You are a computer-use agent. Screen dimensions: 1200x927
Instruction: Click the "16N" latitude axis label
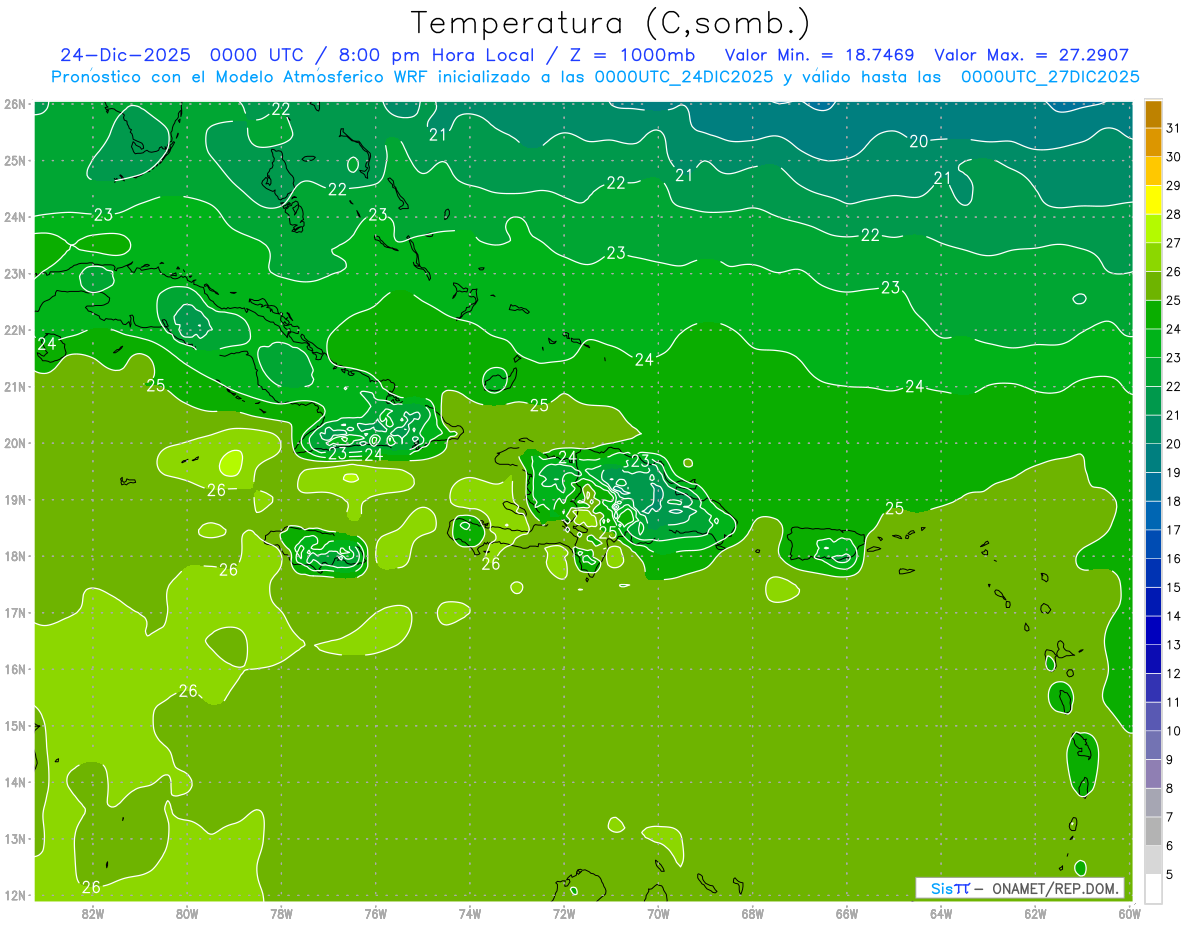[x=14, y=669]
